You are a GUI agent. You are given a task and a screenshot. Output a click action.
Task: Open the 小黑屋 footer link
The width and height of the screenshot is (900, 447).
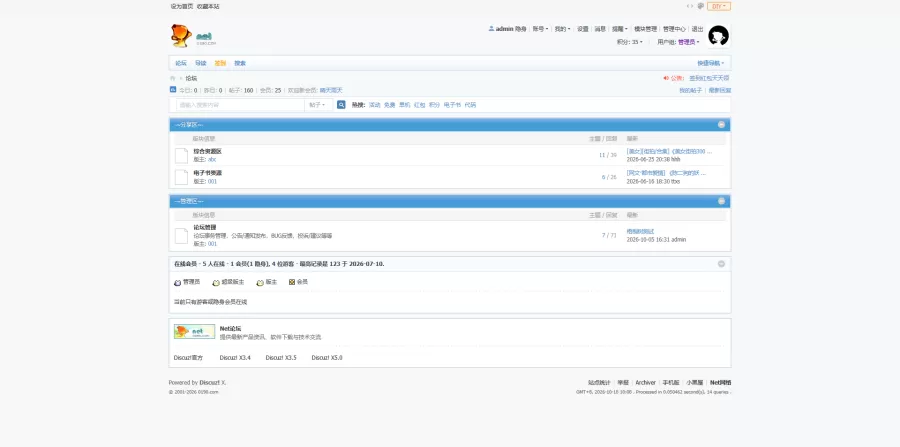click(695, 383)
